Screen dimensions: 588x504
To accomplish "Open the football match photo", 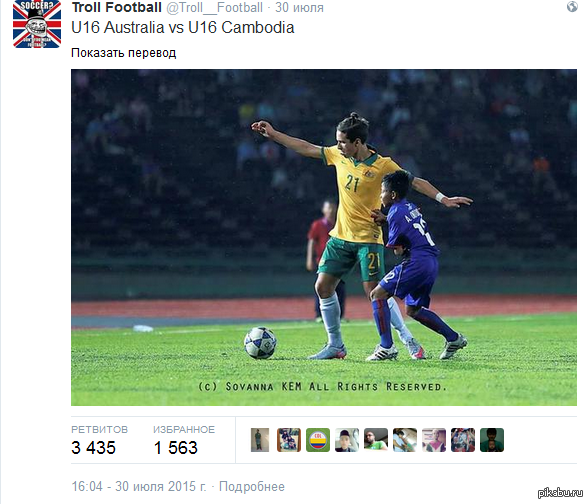I will [x=324, y=237].
